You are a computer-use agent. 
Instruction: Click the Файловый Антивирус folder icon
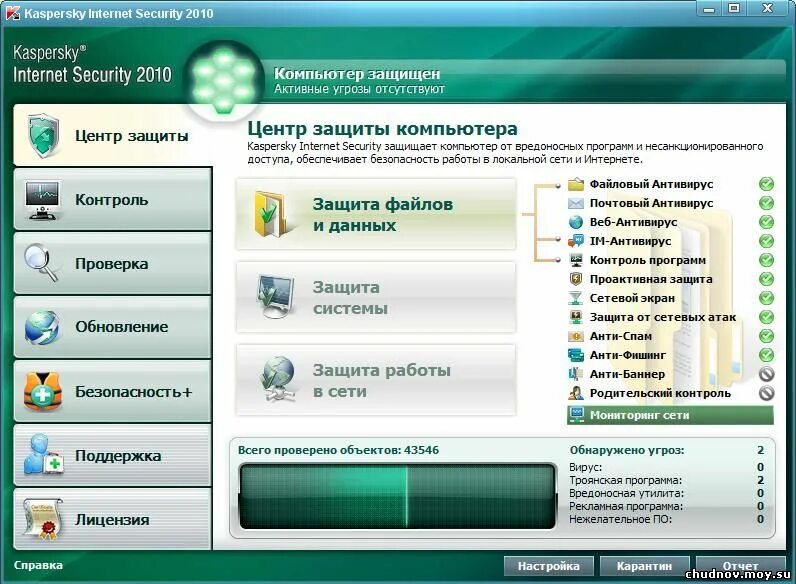[576, 184]
